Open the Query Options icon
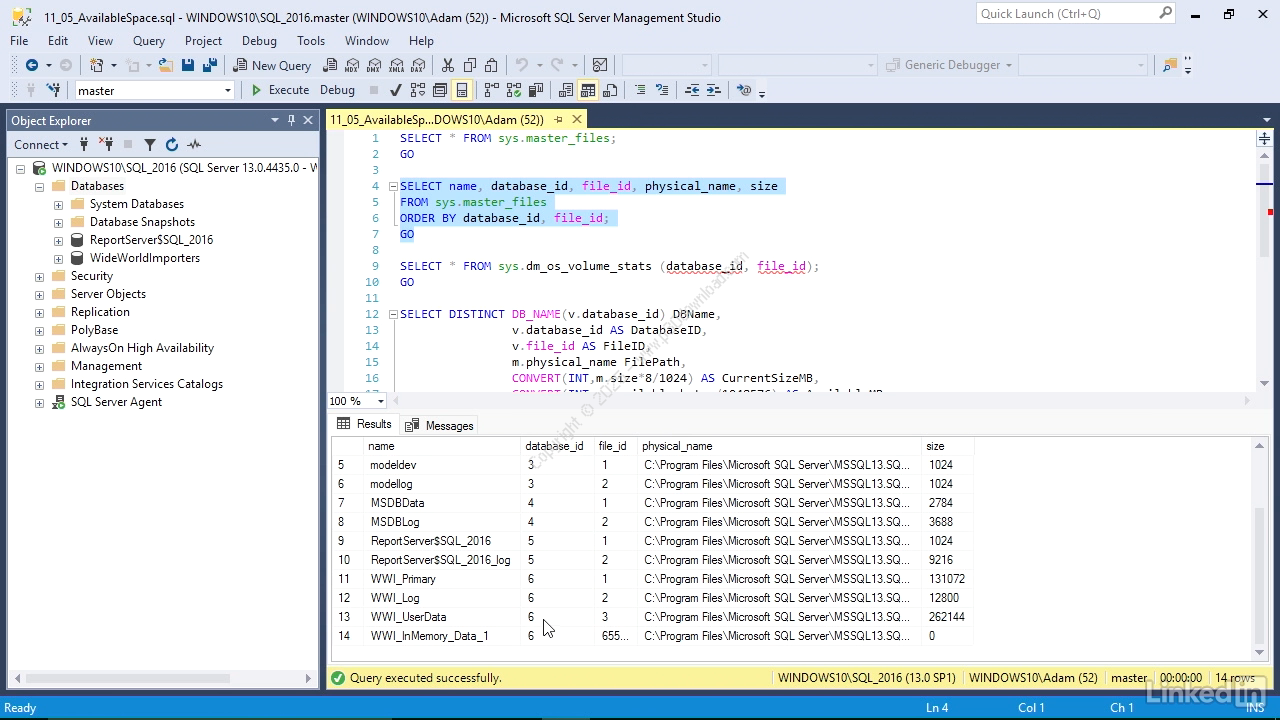The width and height of the screenshot is (1280, 720). point(440,90)
